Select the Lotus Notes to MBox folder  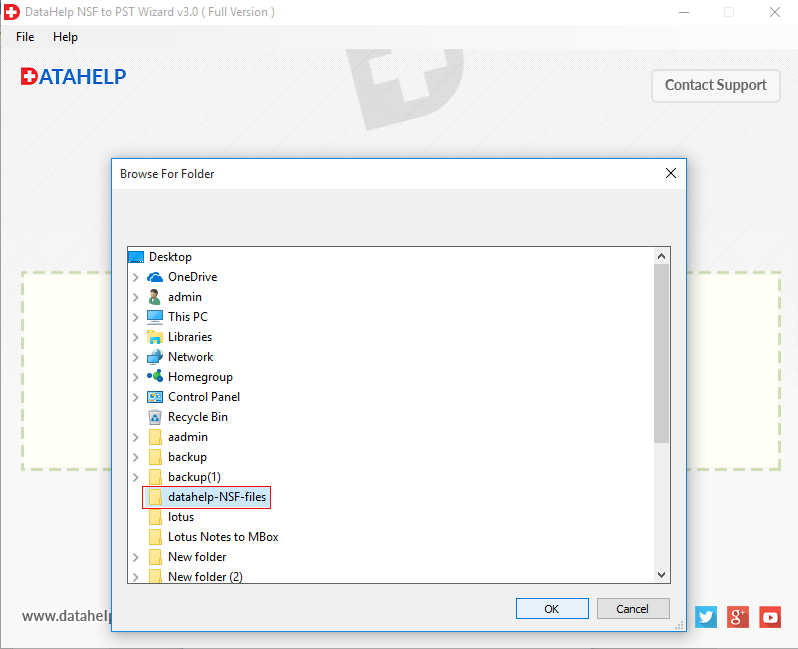point(223,537)
